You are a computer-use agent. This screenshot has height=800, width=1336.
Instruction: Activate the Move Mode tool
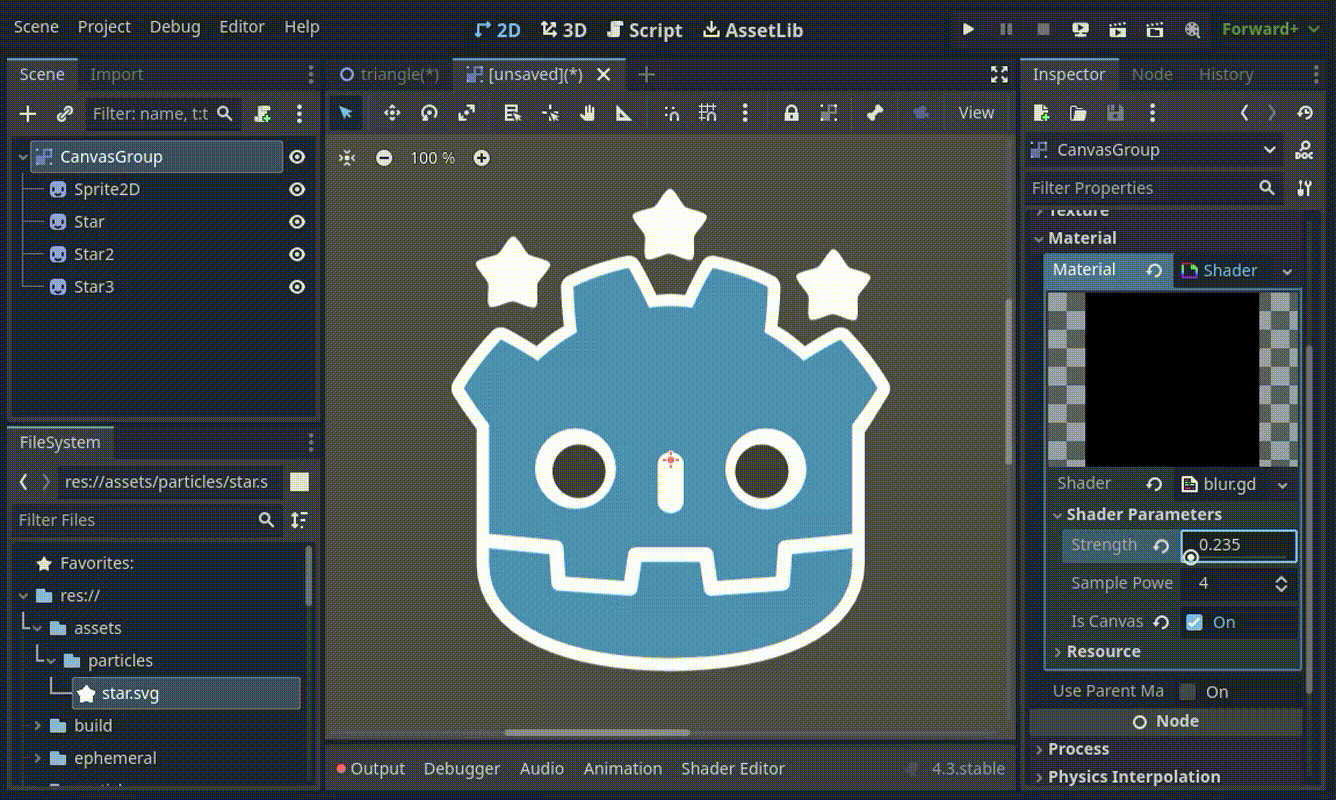tap(392, 113)
